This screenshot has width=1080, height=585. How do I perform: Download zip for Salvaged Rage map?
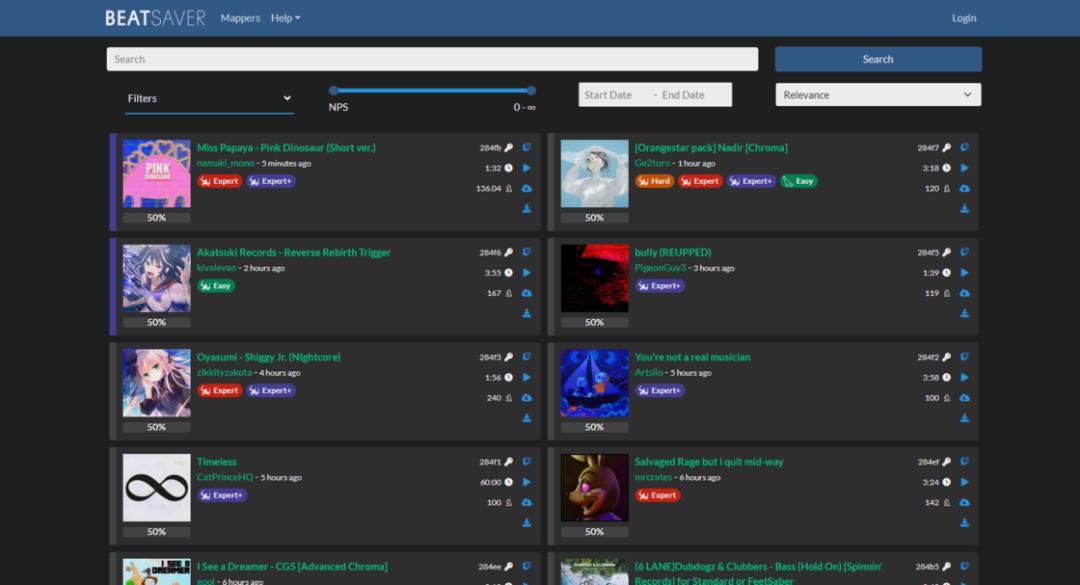pos(965,523)
